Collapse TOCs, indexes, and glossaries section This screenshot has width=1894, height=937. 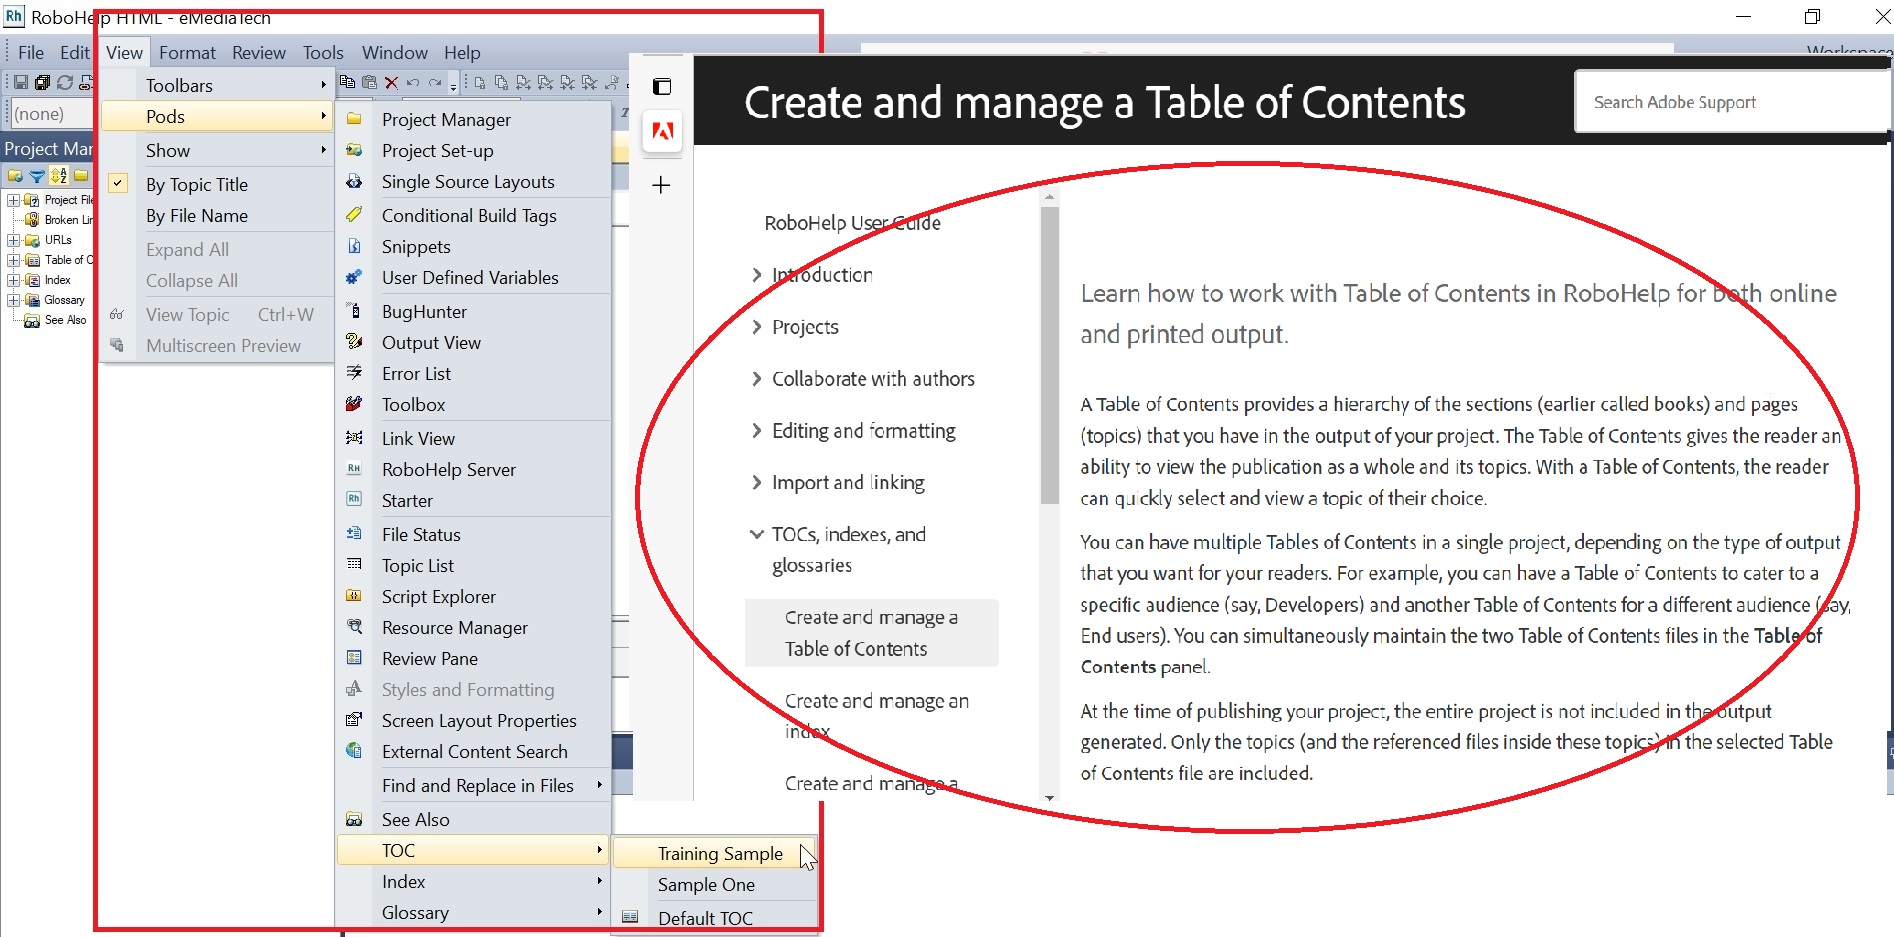pyautogui.click(x=757, y=534)
